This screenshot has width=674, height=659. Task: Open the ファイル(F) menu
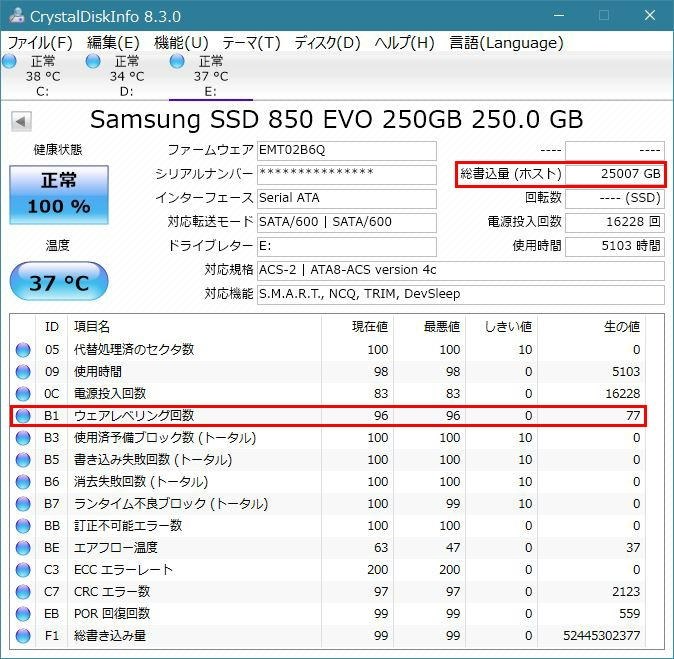coord(40,43)
